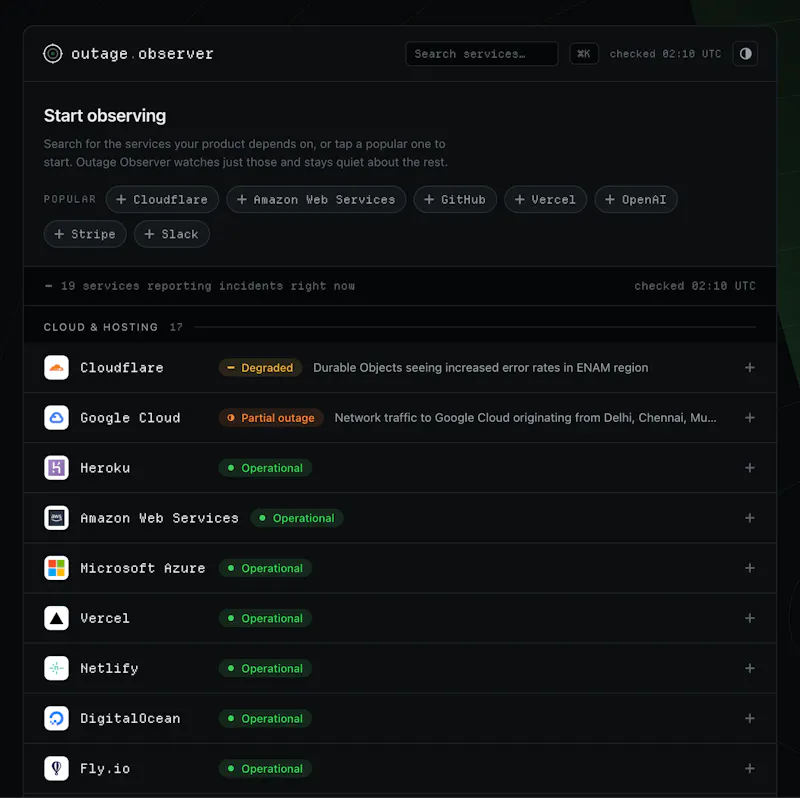This screenshot has height=798, width=800.
Task: Click the DigitalOcean service name
Action: click(130, 718)
